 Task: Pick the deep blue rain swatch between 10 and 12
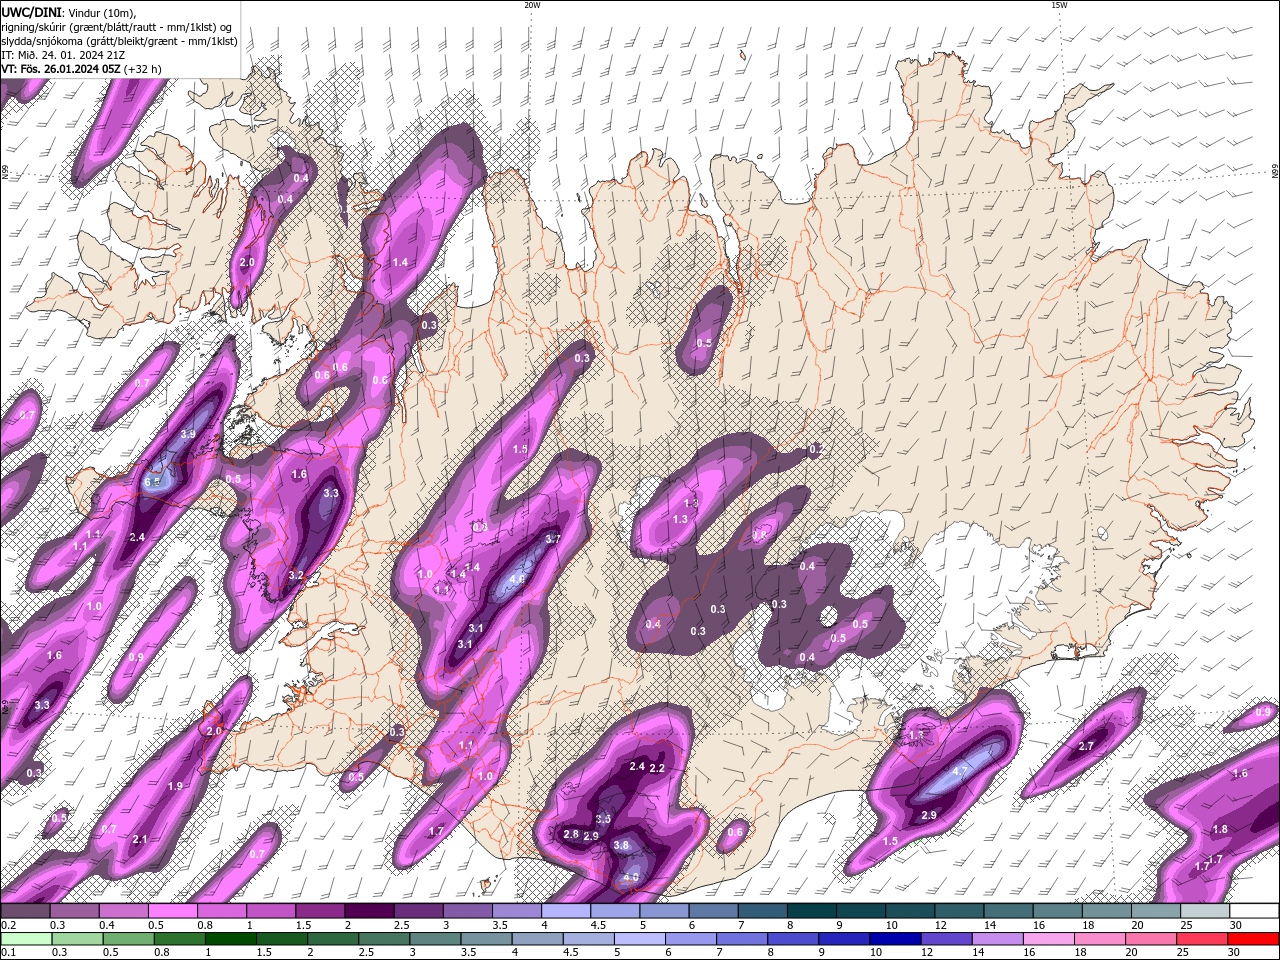[x=895, y=938]
